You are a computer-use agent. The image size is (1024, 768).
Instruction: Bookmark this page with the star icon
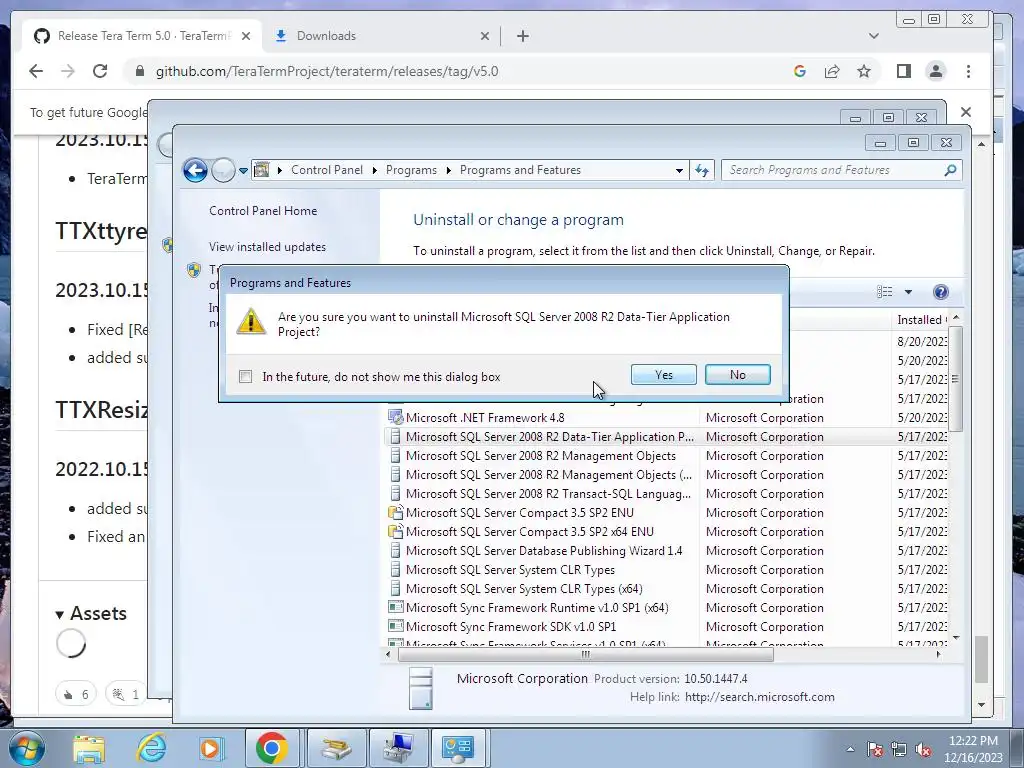863,71
